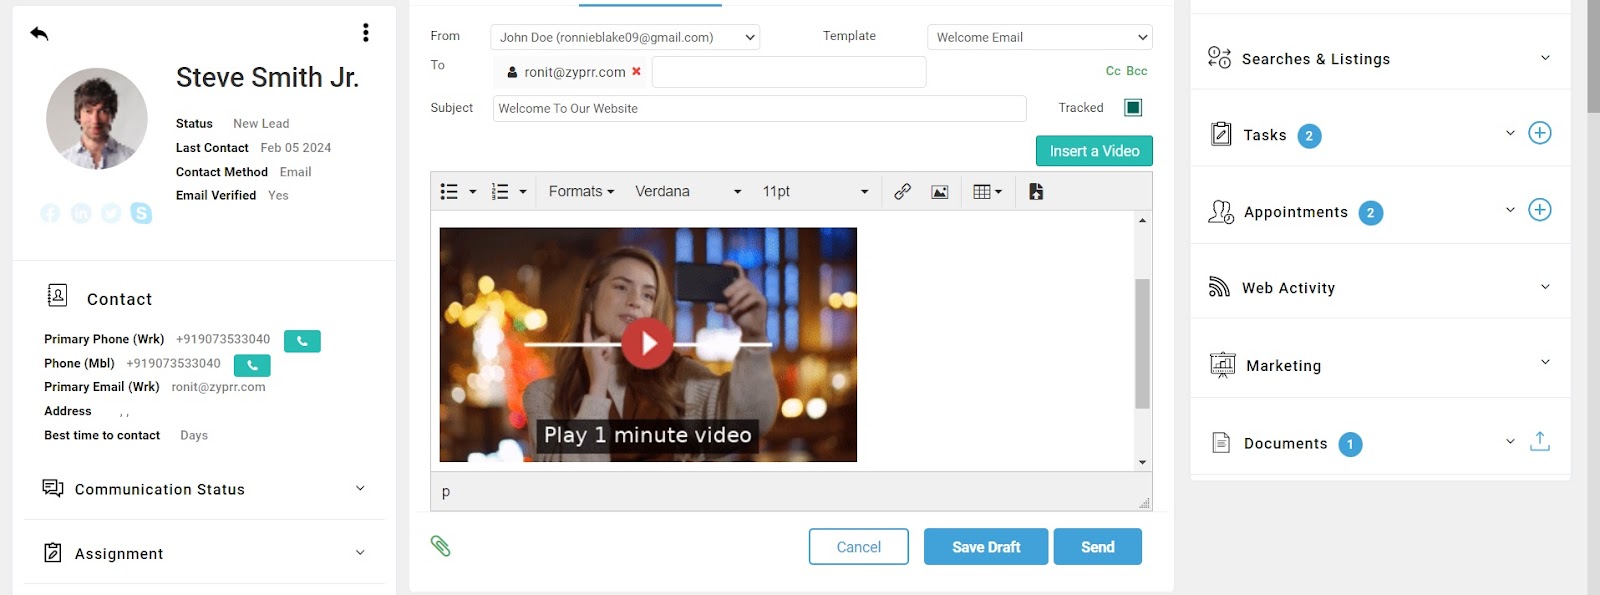
Task: Call the Primary Phone number
Action: point(302,341)
